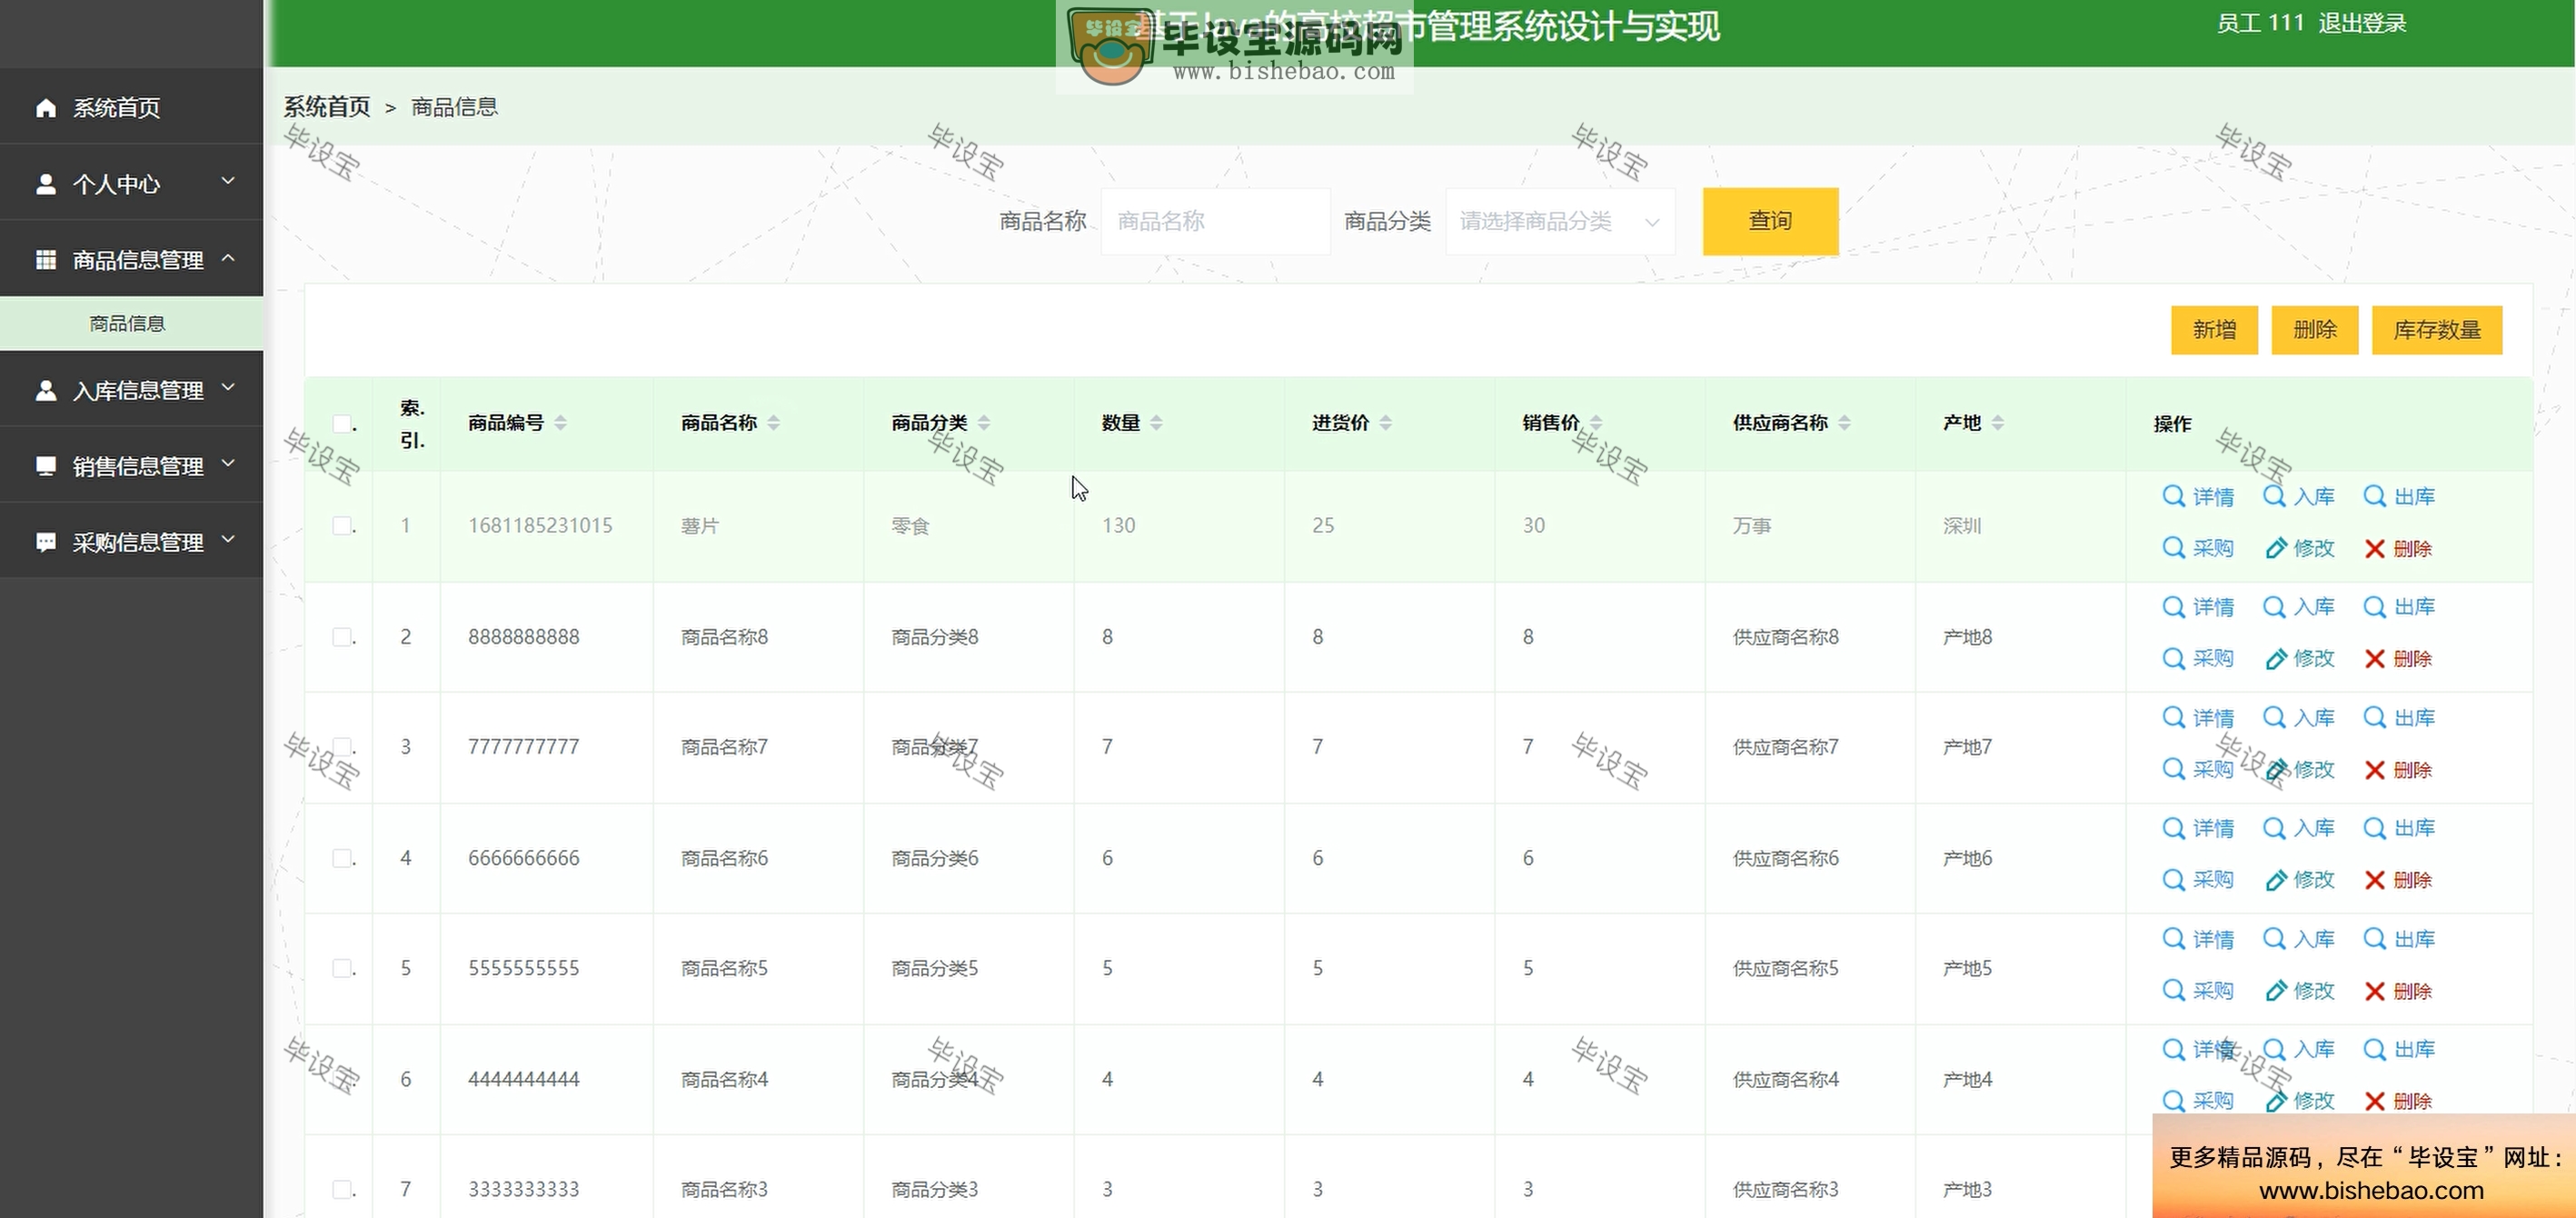Open 详情 for 商品名称8

click(2197, 607)
